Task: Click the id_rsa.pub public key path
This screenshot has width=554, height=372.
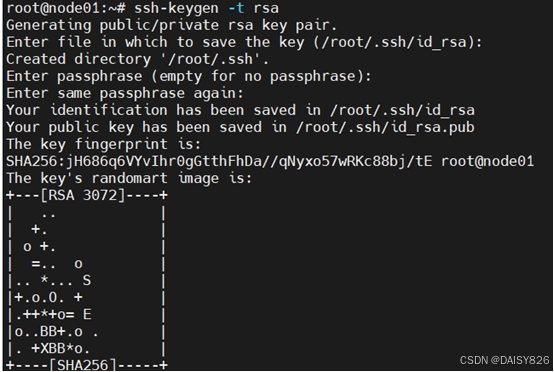Action: click(385, 127)
